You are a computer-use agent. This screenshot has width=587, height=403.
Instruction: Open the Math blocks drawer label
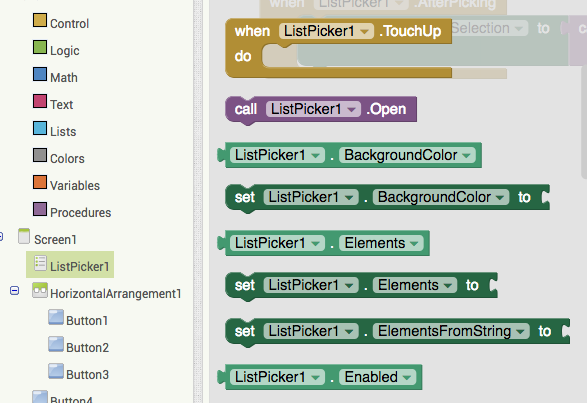pyautogui.click(x=64, y=78)
